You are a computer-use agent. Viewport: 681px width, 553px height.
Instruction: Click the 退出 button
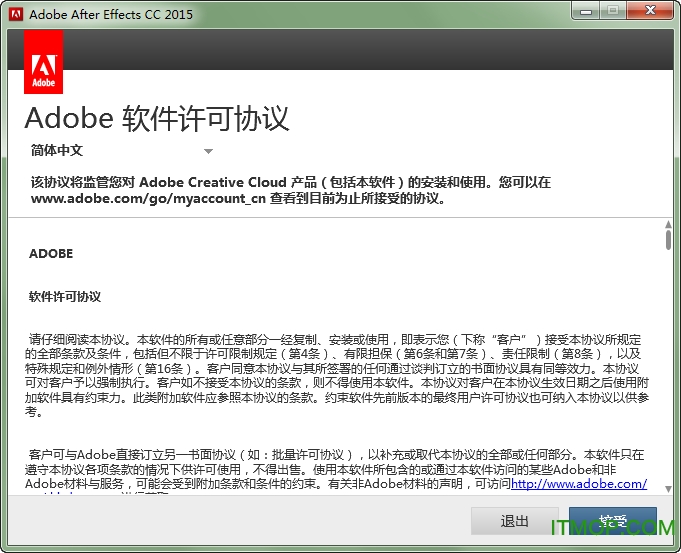pyautogui.click(x=515, y=520)
